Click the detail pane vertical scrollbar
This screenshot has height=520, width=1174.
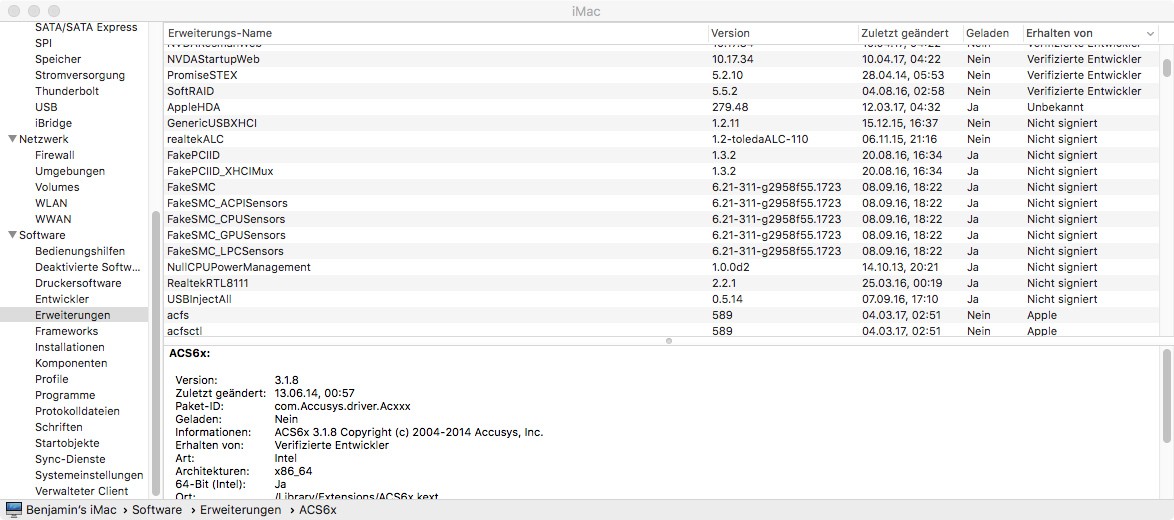1167,395
